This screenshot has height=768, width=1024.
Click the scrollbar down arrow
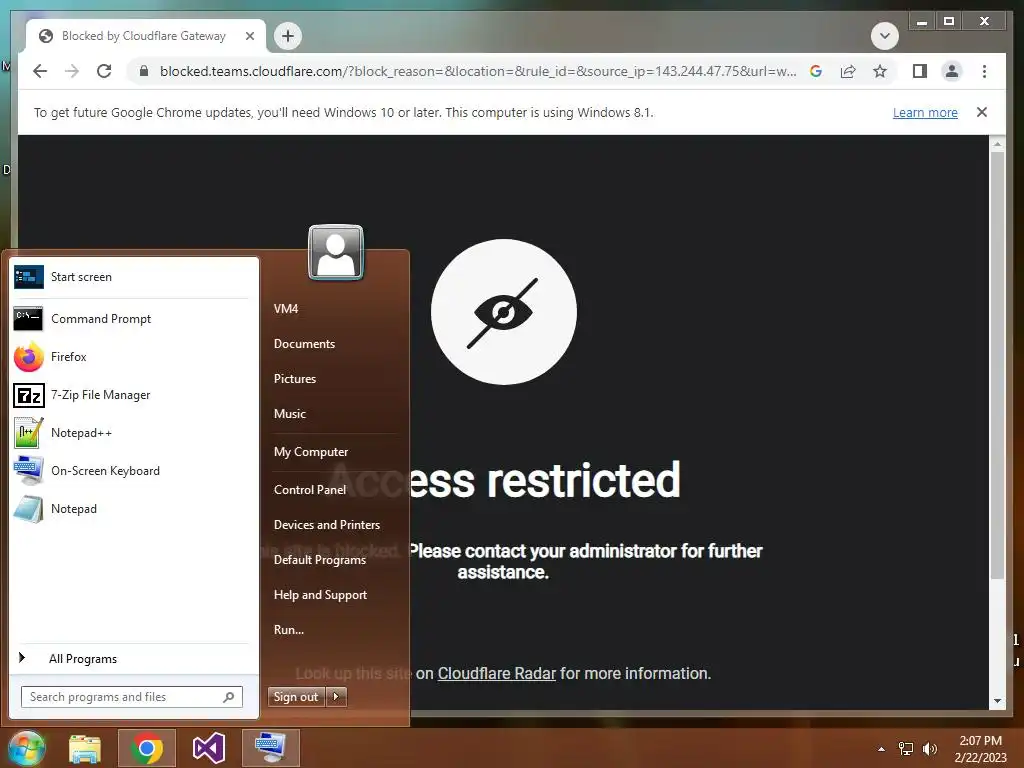pyautogui.click(x=997, y=701)
